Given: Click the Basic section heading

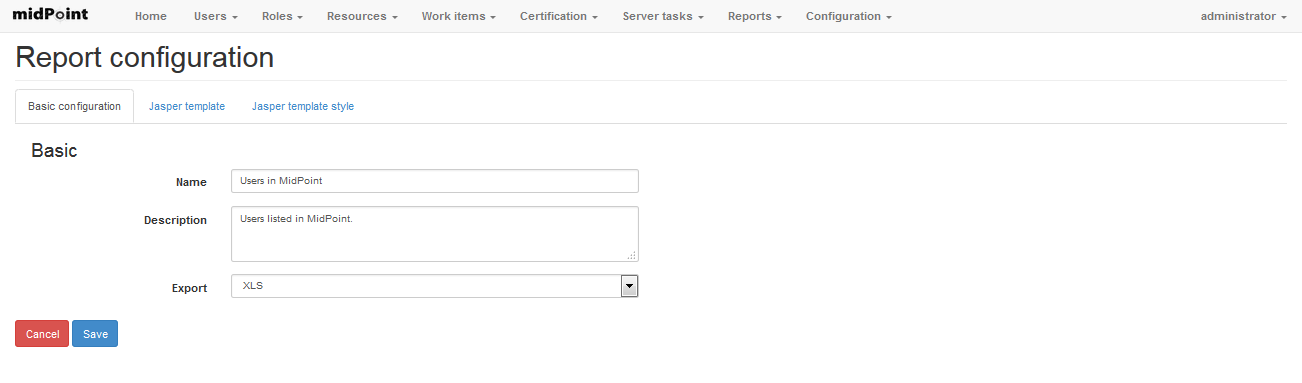Looking at the screenshot, I should 54,151.
